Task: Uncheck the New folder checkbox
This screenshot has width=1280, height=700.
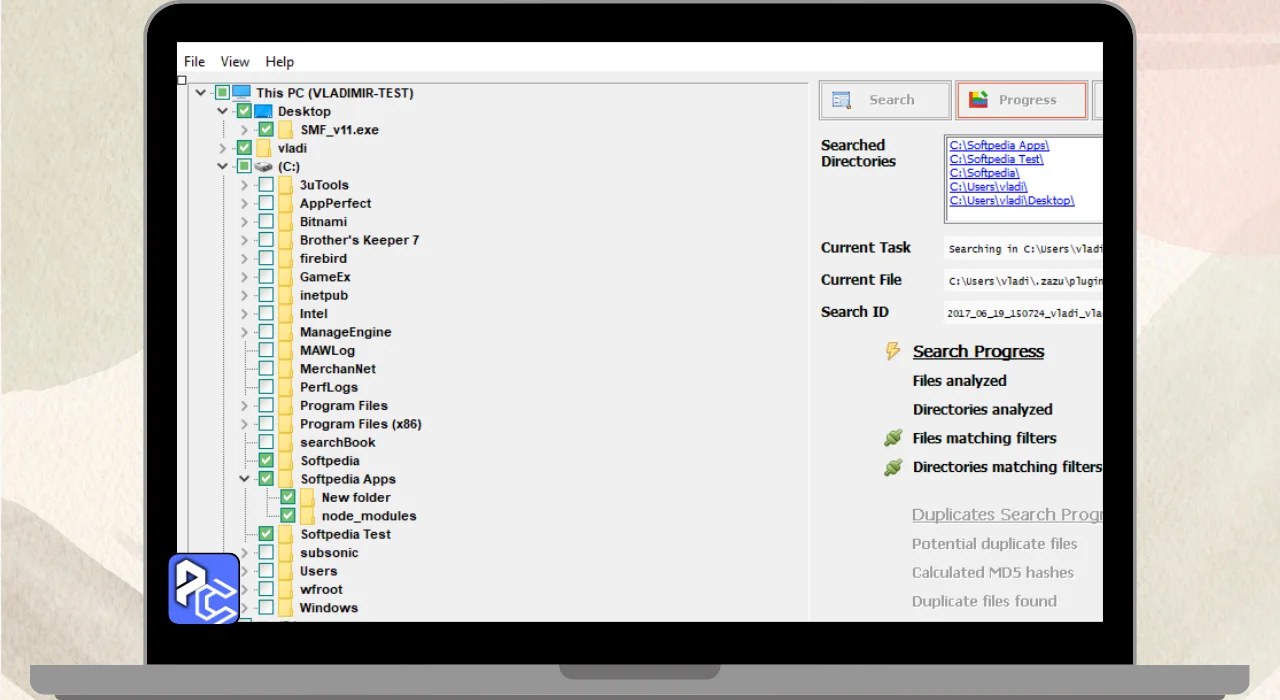Action: pyautogui.click(x=288, y=497)
